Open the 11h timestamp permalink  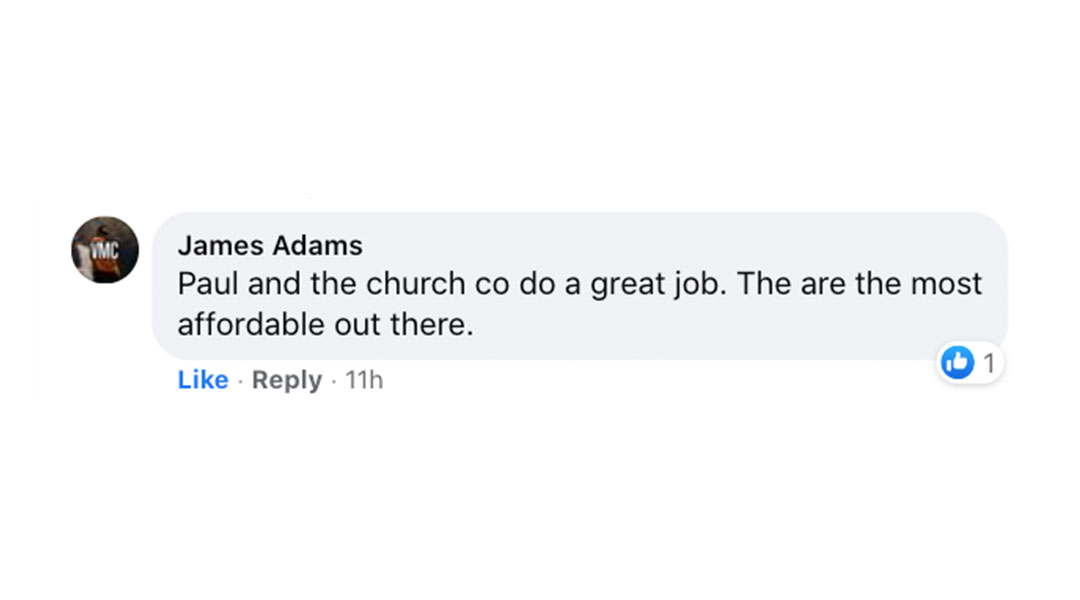tap(364, 380)
